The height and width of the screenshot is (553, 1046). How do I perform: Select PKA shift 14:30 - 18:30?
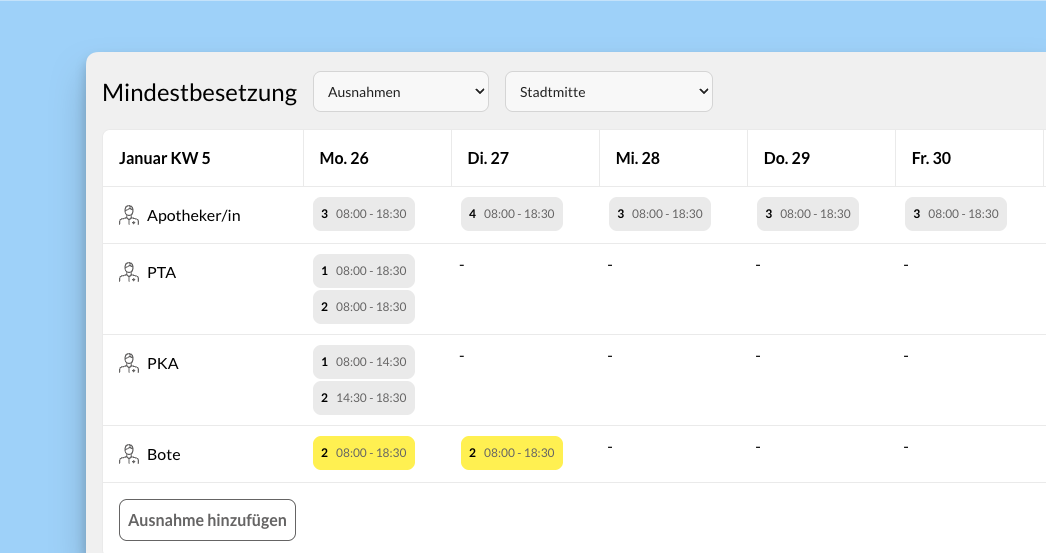pos(363,398)
